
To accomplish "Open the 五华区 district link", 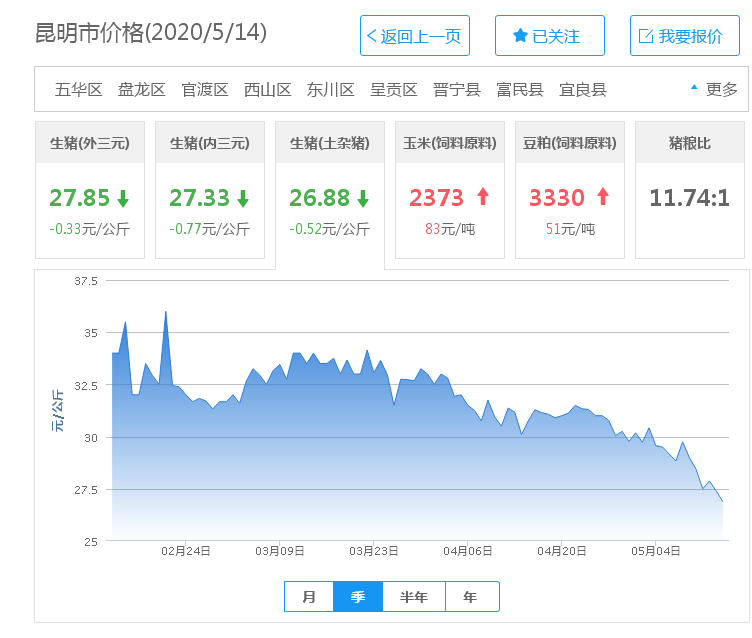I will pyautogui.click(x=79, y=89).
